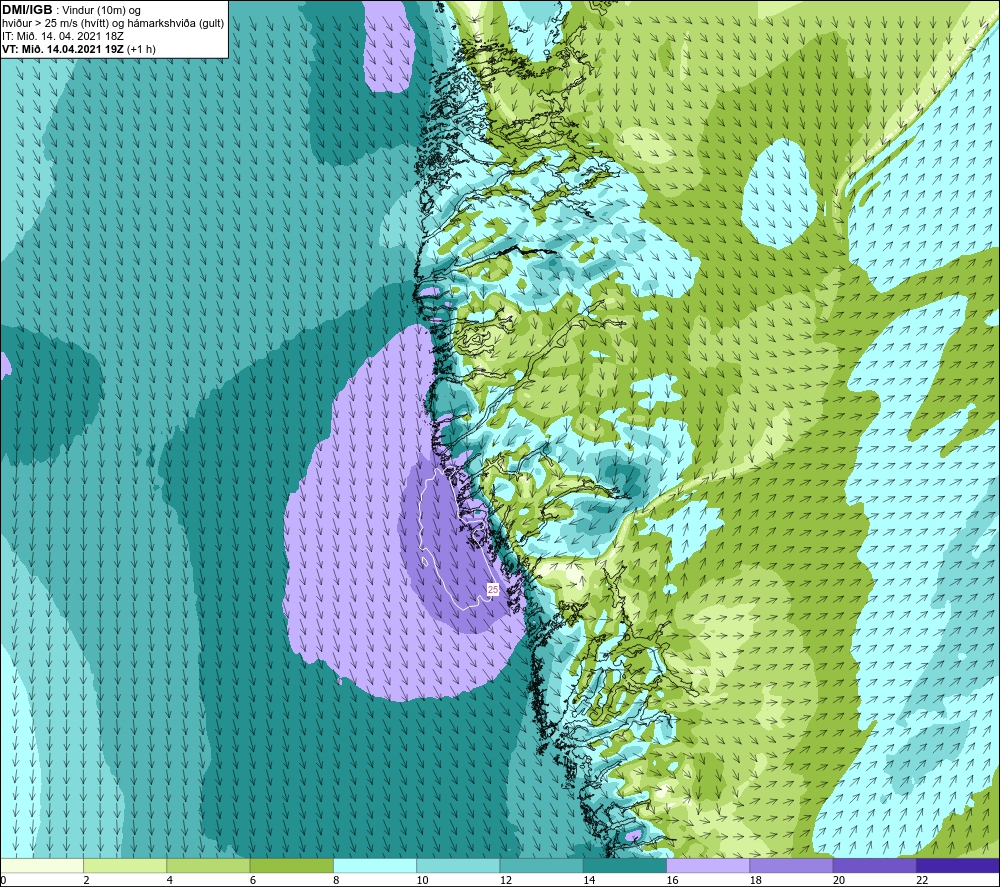Viewport: 1000px width, 887px height.
Task: Click the '25' gust contour label
Action: [x=493, y=590]
